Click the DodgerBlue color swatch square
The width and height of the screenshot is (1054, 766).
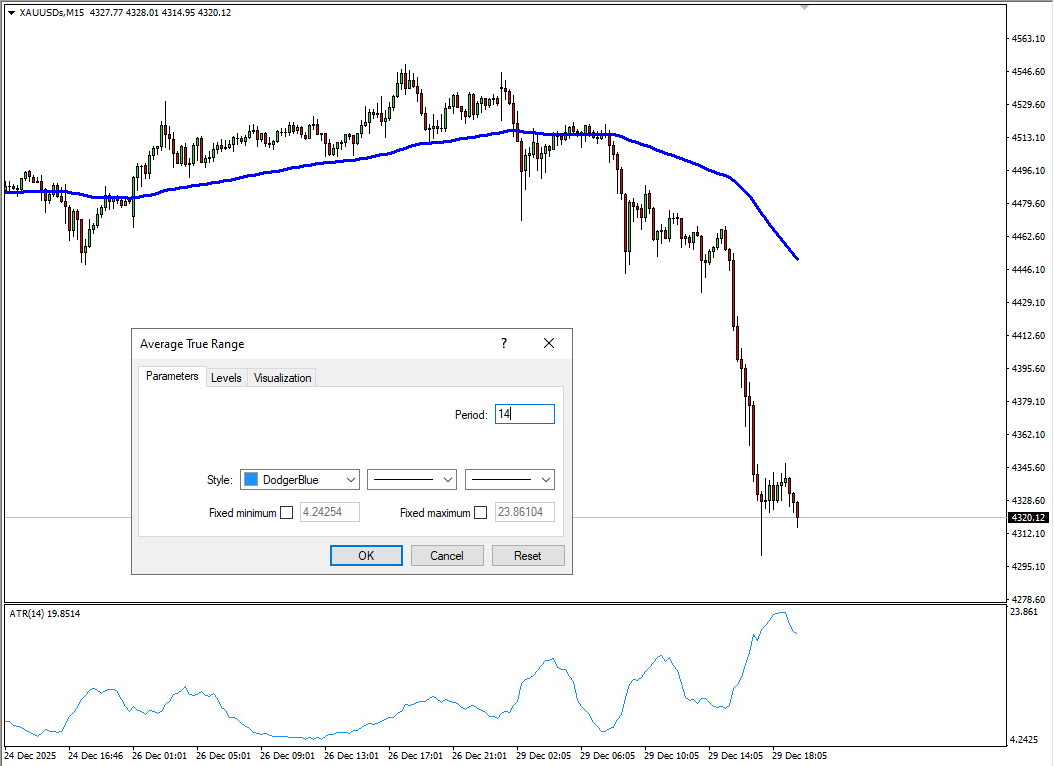(251, 480)
